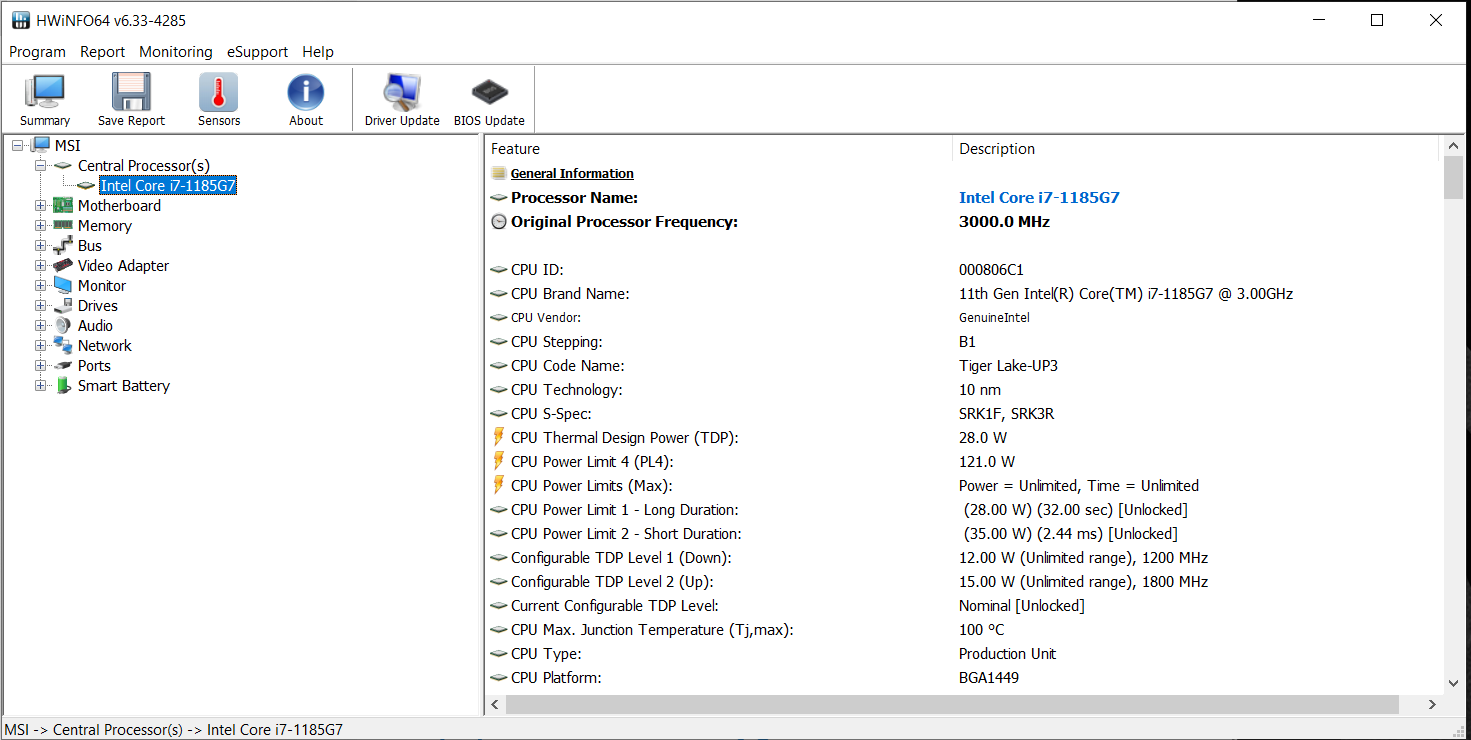Screen dimensions: 1471x740
Task: Expand the Drives tree node
Action: (41, 306)
